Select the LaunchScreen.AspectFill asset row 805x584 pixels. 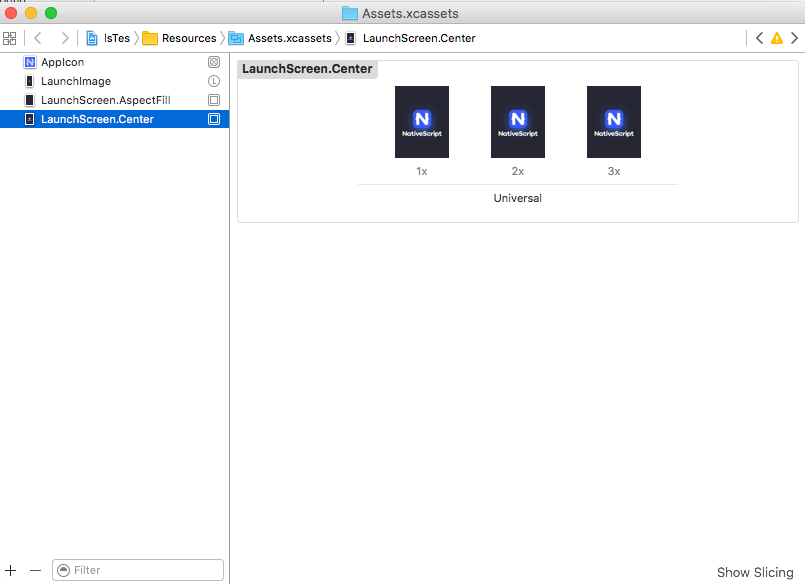114,100
